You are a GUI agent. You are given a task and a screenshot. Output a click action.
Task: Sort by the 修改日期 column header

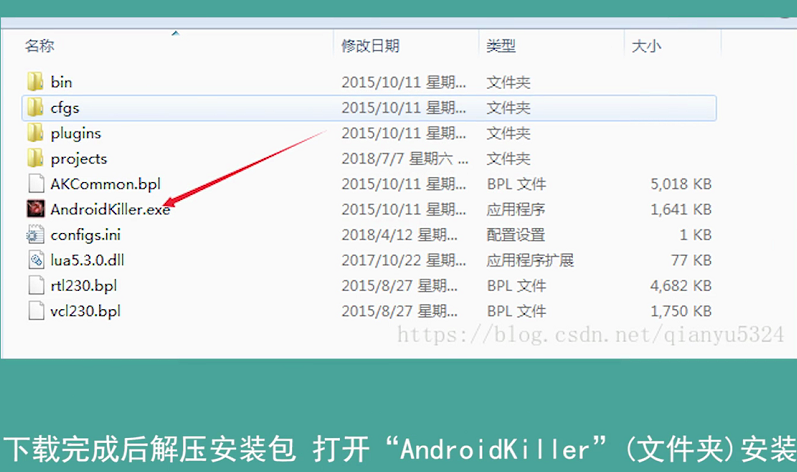tap(370, 46)
